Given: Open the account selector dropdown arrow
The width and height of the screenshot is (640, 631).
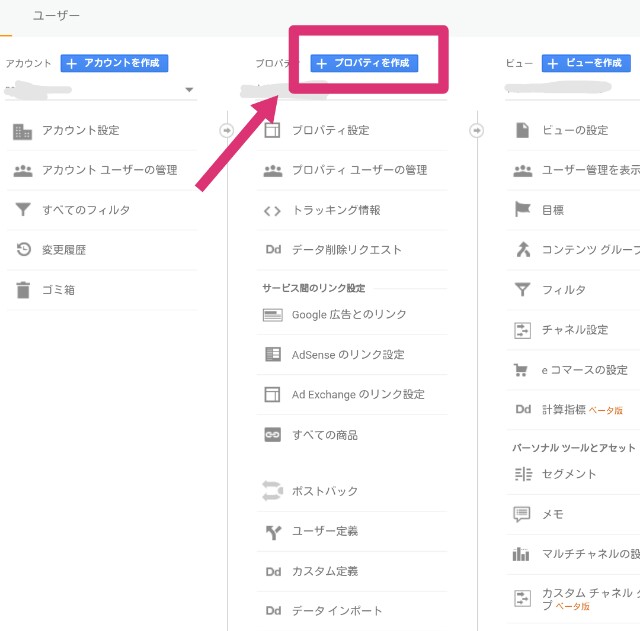Looking at the screenshot, I should point(189,89).
